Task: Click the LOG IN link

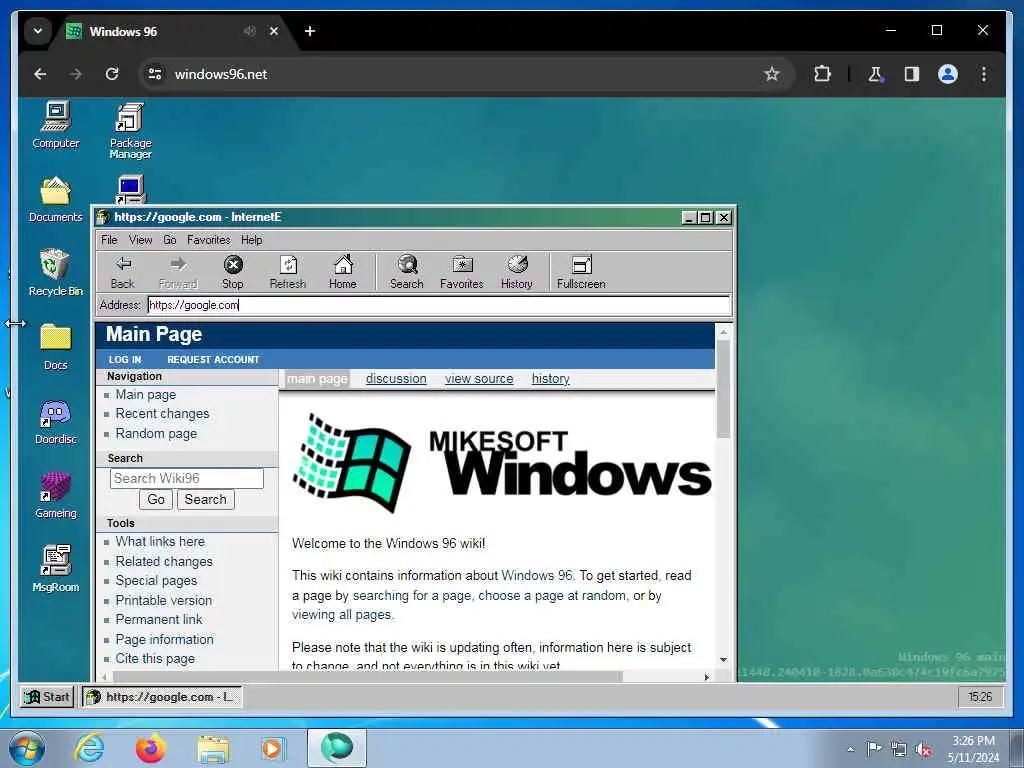Action: (x=125, y=359)
